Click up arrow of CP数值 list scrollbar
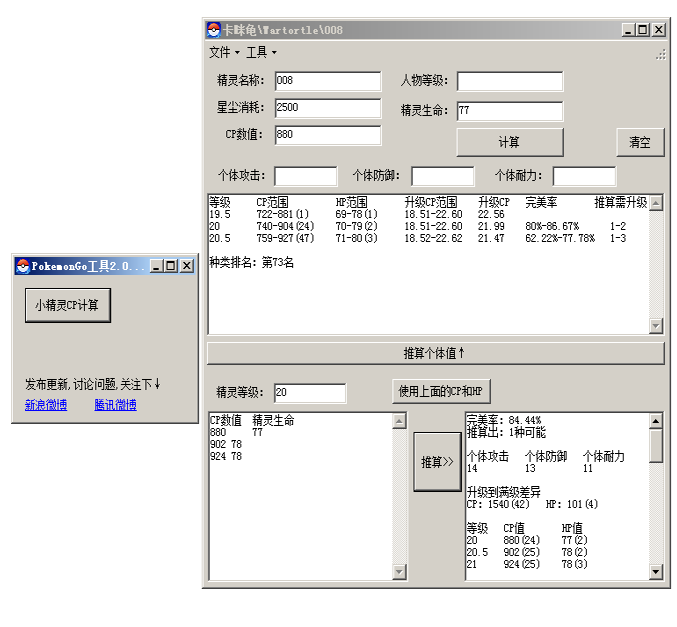Image resolution: width=677 pixels, height=627 pixels. pyautogui.click(x=399, y=421)
